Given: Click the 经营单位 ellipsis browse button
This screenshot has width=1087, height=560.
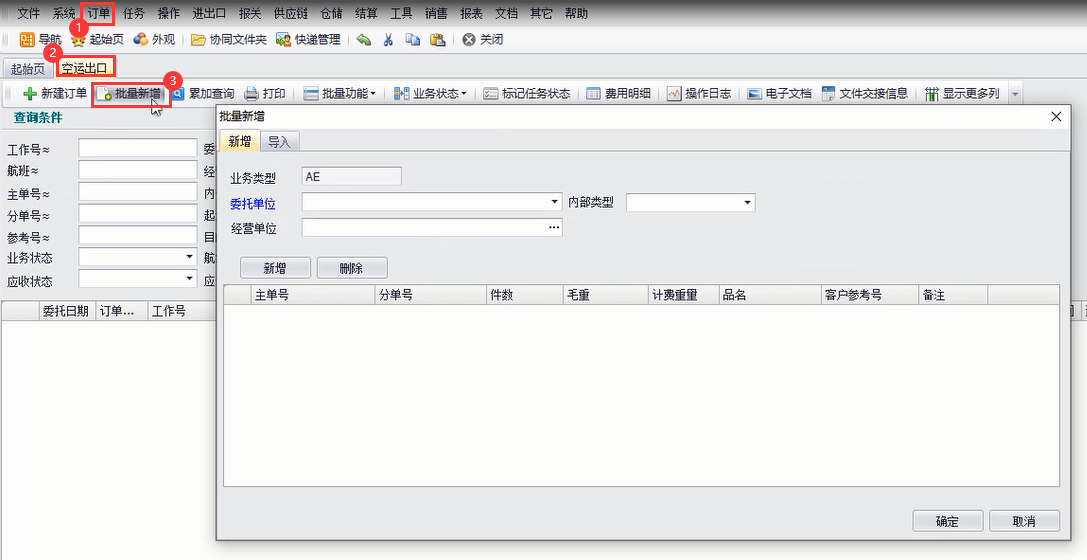Looking at the screenshot, I should 553,228.
